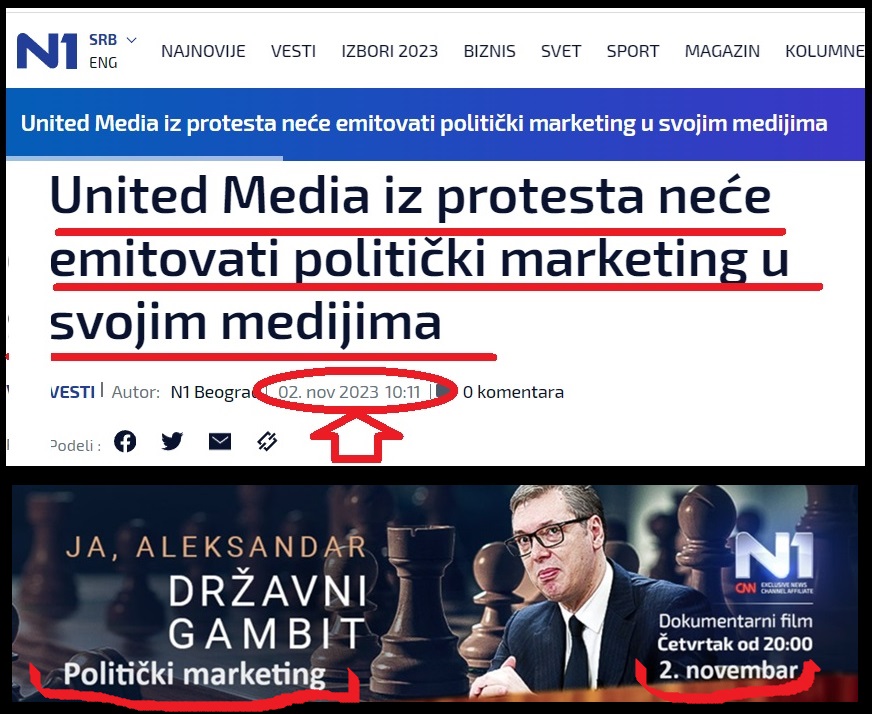This screenshot has width=872, height=714.
Task: Open the NAJNOVIJE menu item
Action: [x=203, y=51]
